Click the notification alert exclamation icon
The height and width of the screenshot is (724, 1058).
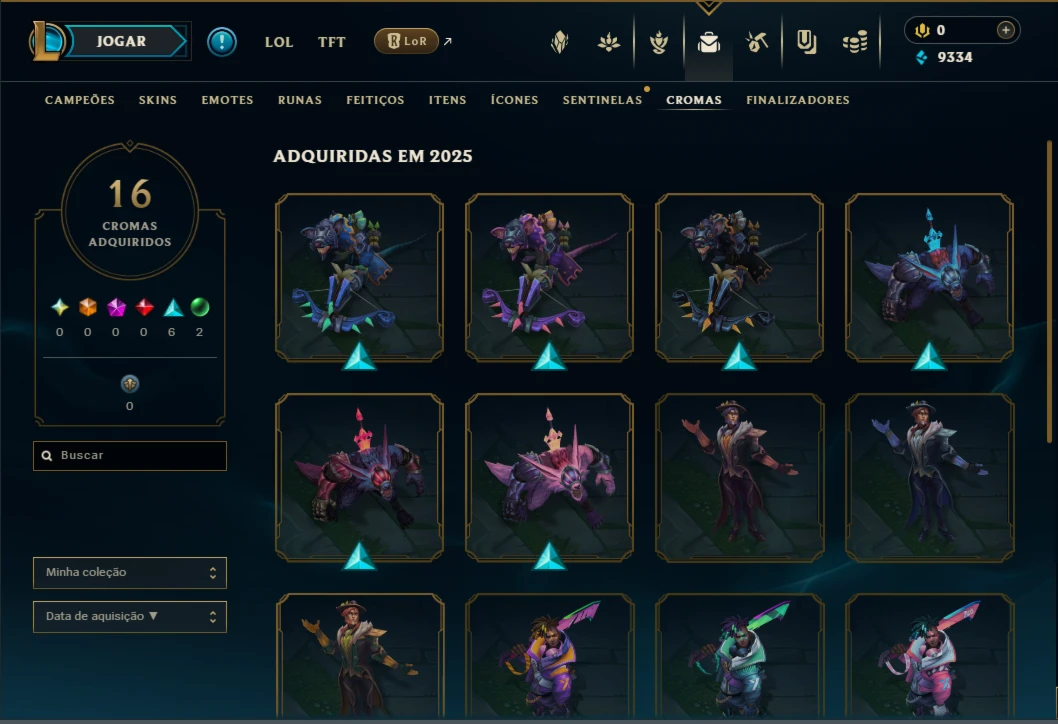coord(221,42)
